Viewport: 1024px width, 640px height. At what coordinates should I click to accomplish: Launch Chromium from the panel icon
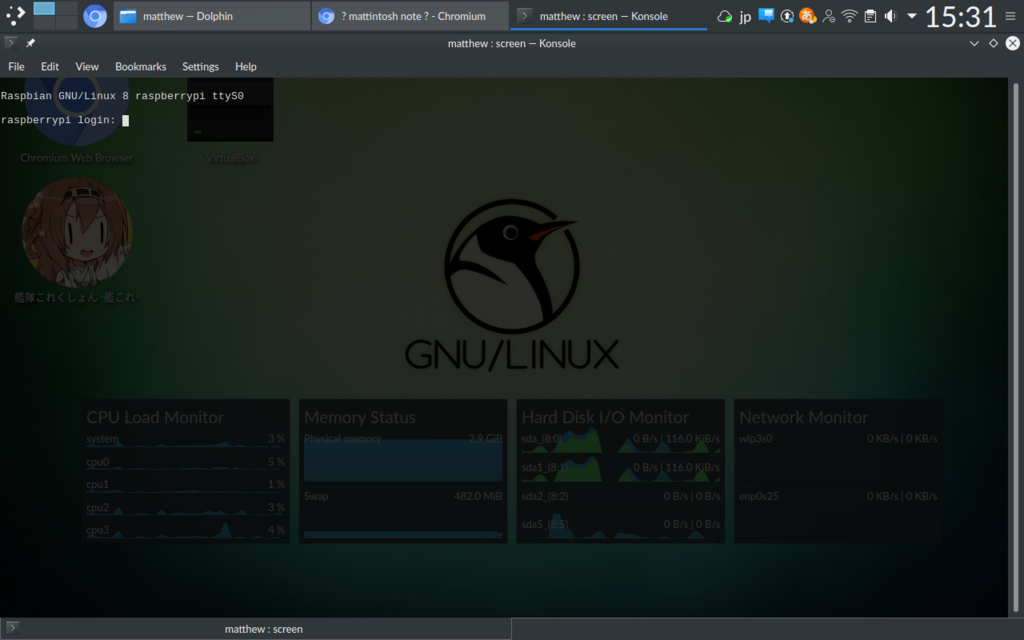(95, 16)
